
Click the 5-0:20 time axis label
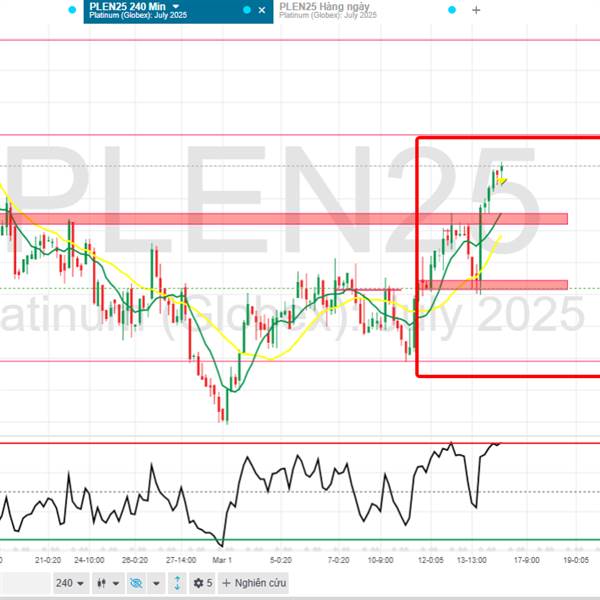(281, 560)
